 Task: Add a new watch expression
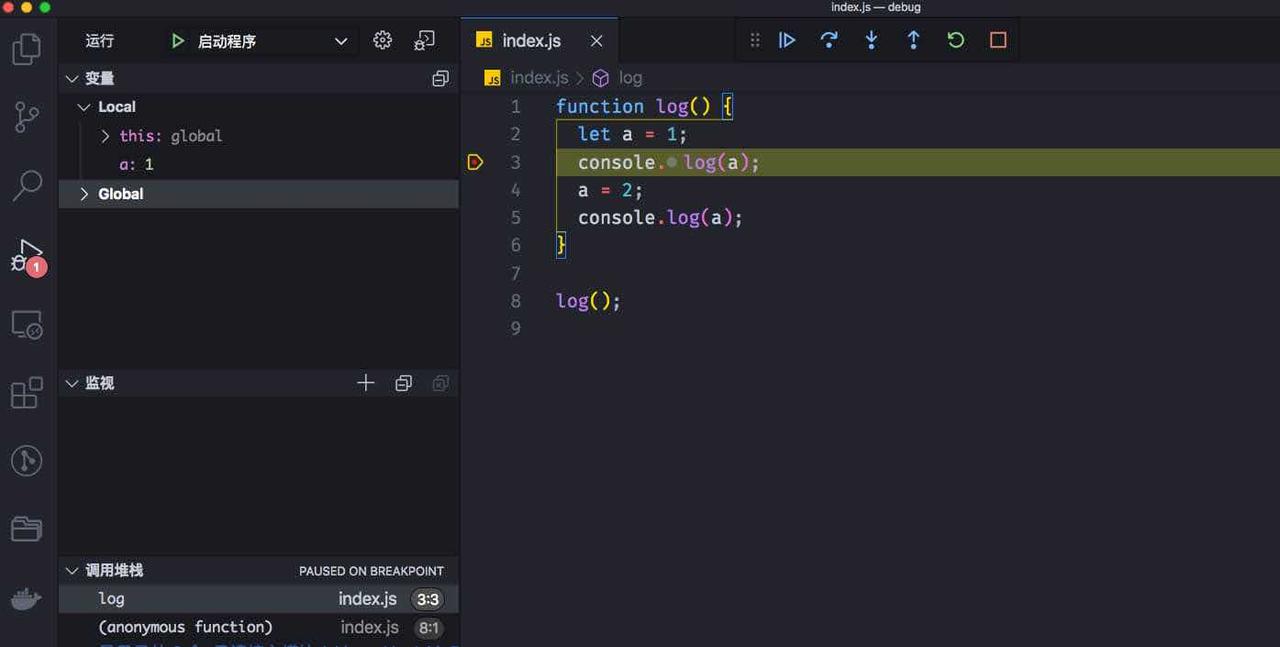(x=365, y=382)
